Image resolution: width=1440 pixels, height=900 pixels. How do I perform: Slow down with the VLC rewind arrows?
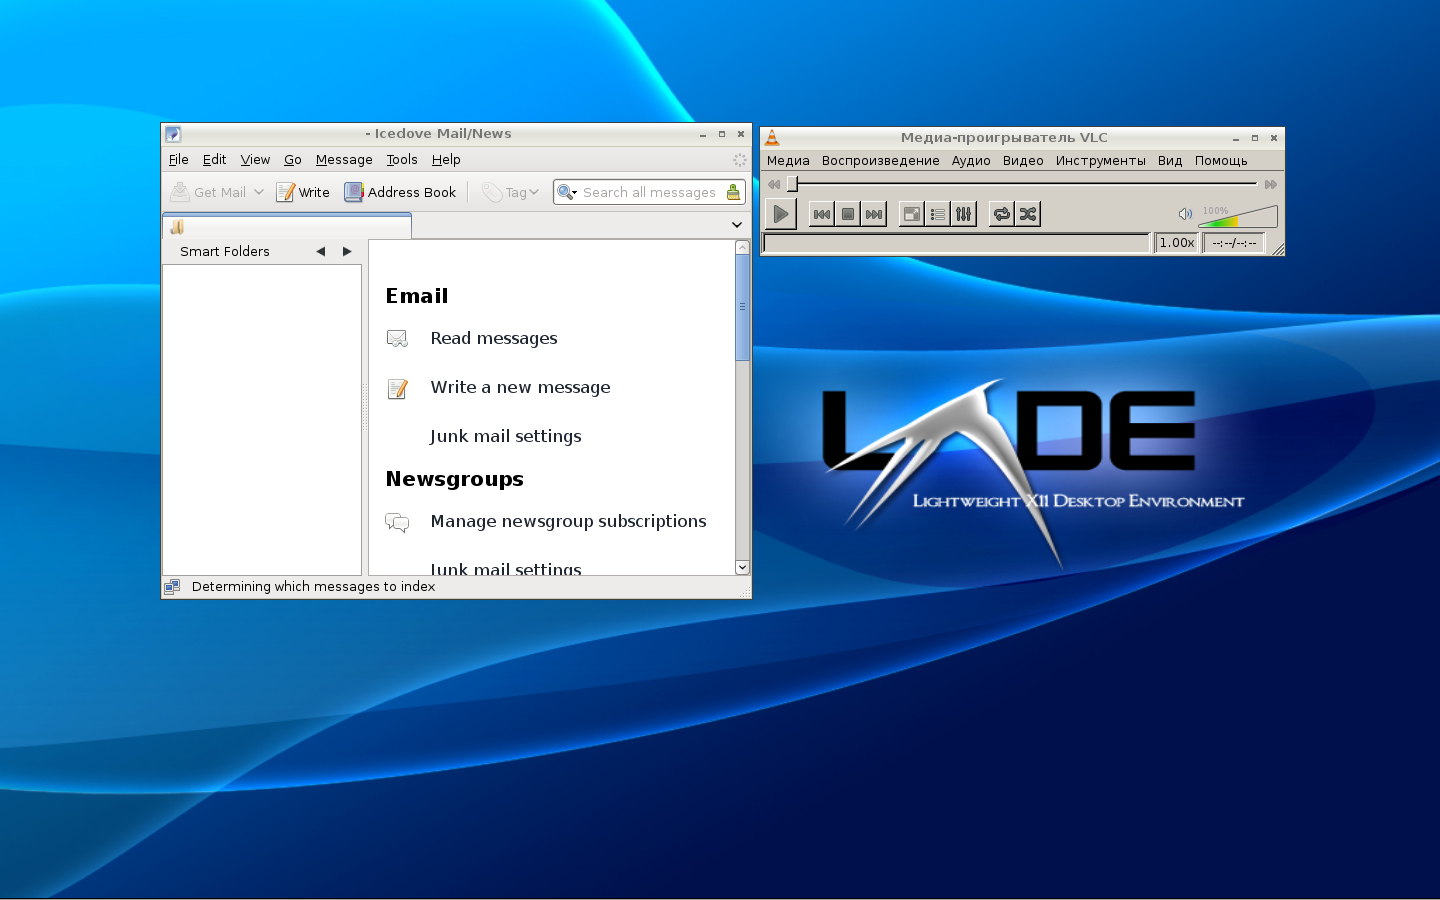coord(774,184)
